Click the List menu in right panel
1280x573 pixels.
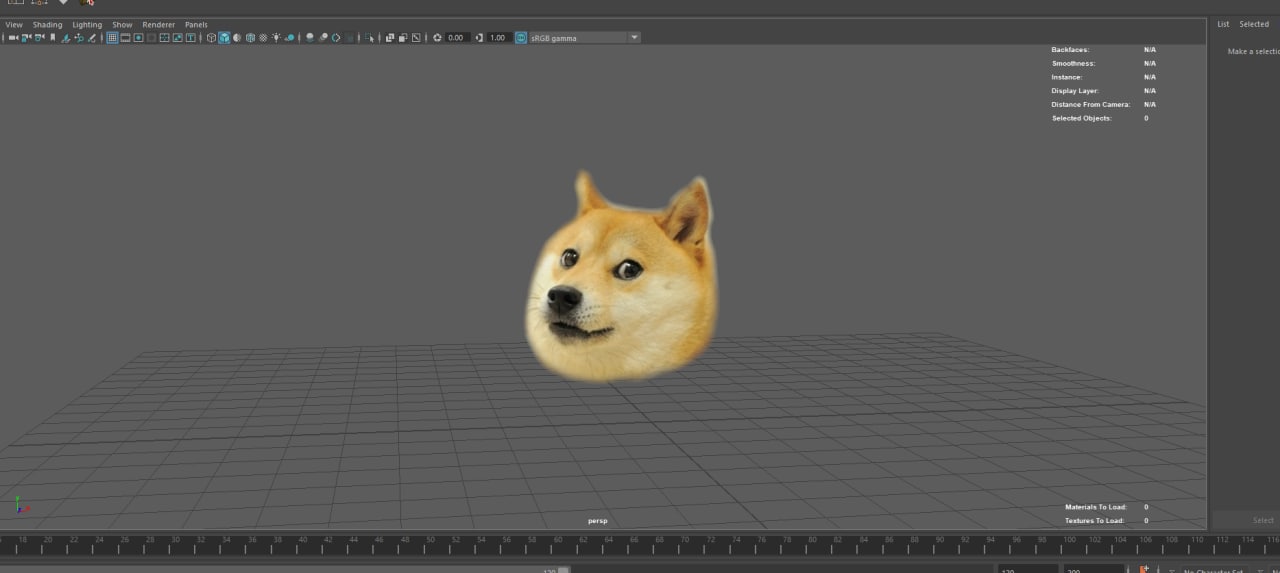pyautogui.click(x=1223, y=24)
